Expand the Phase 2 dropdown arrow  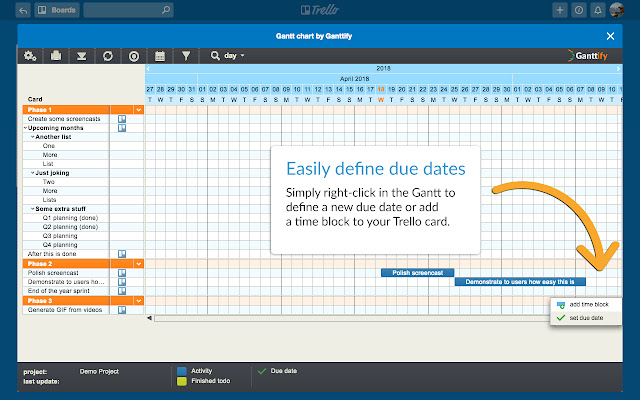pos(139,264)
